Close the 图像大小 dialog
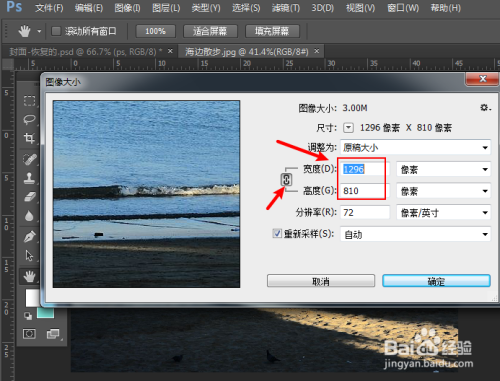The width and height of the screenshot is (500, 381). point(483,79)
